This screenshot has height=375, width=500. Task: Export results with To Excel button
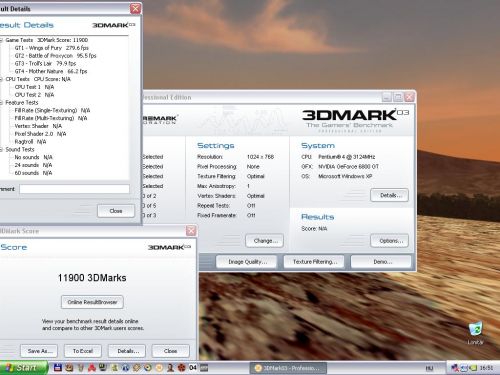pyautogui.click(x=83, y=351)
